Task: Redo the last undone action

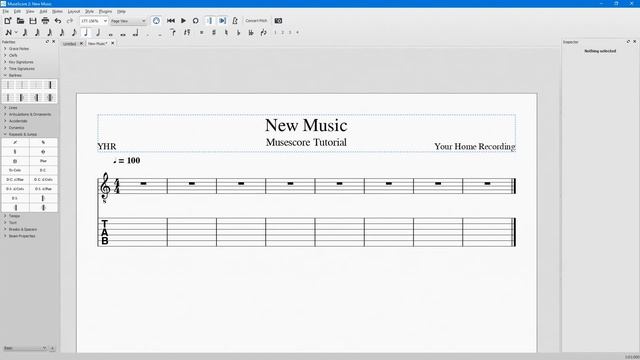Action: point(70,21)
